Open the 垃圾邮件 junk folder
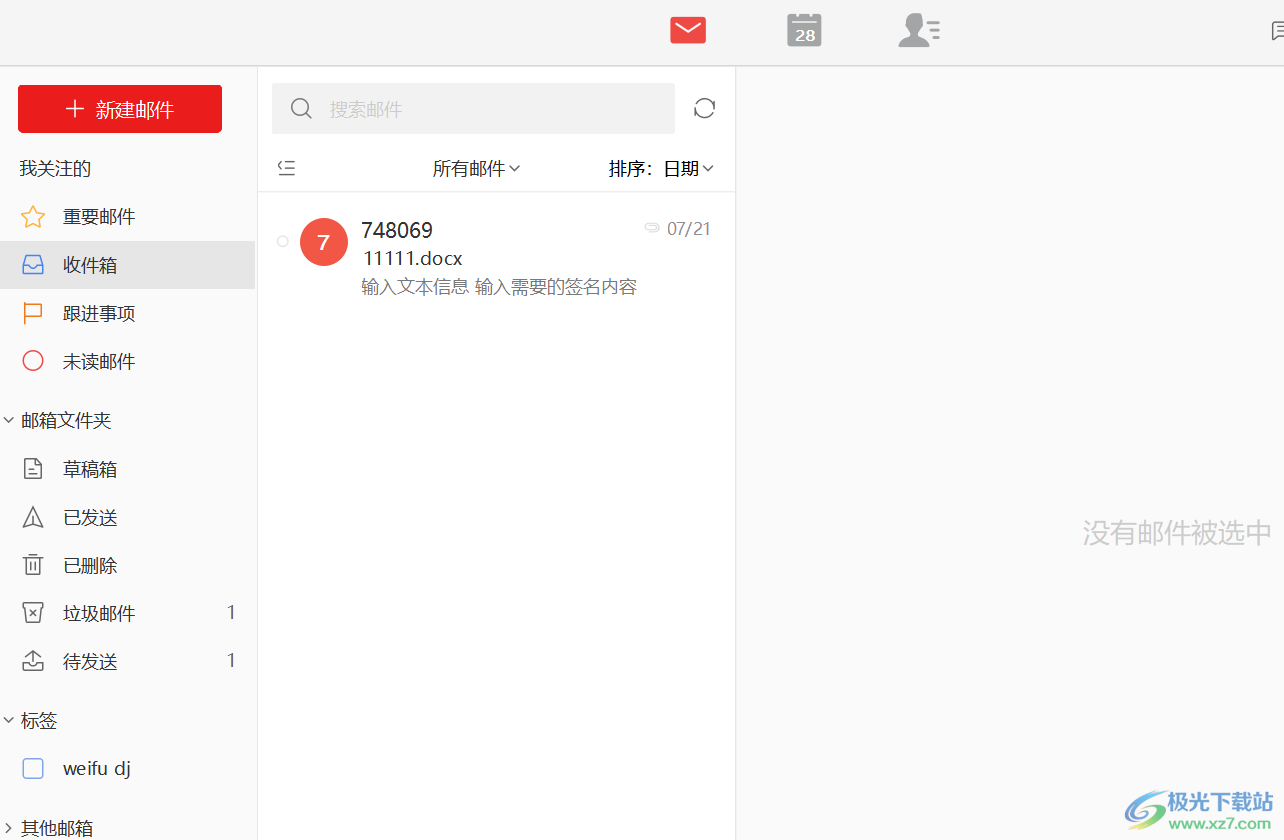 click(127, 613)
